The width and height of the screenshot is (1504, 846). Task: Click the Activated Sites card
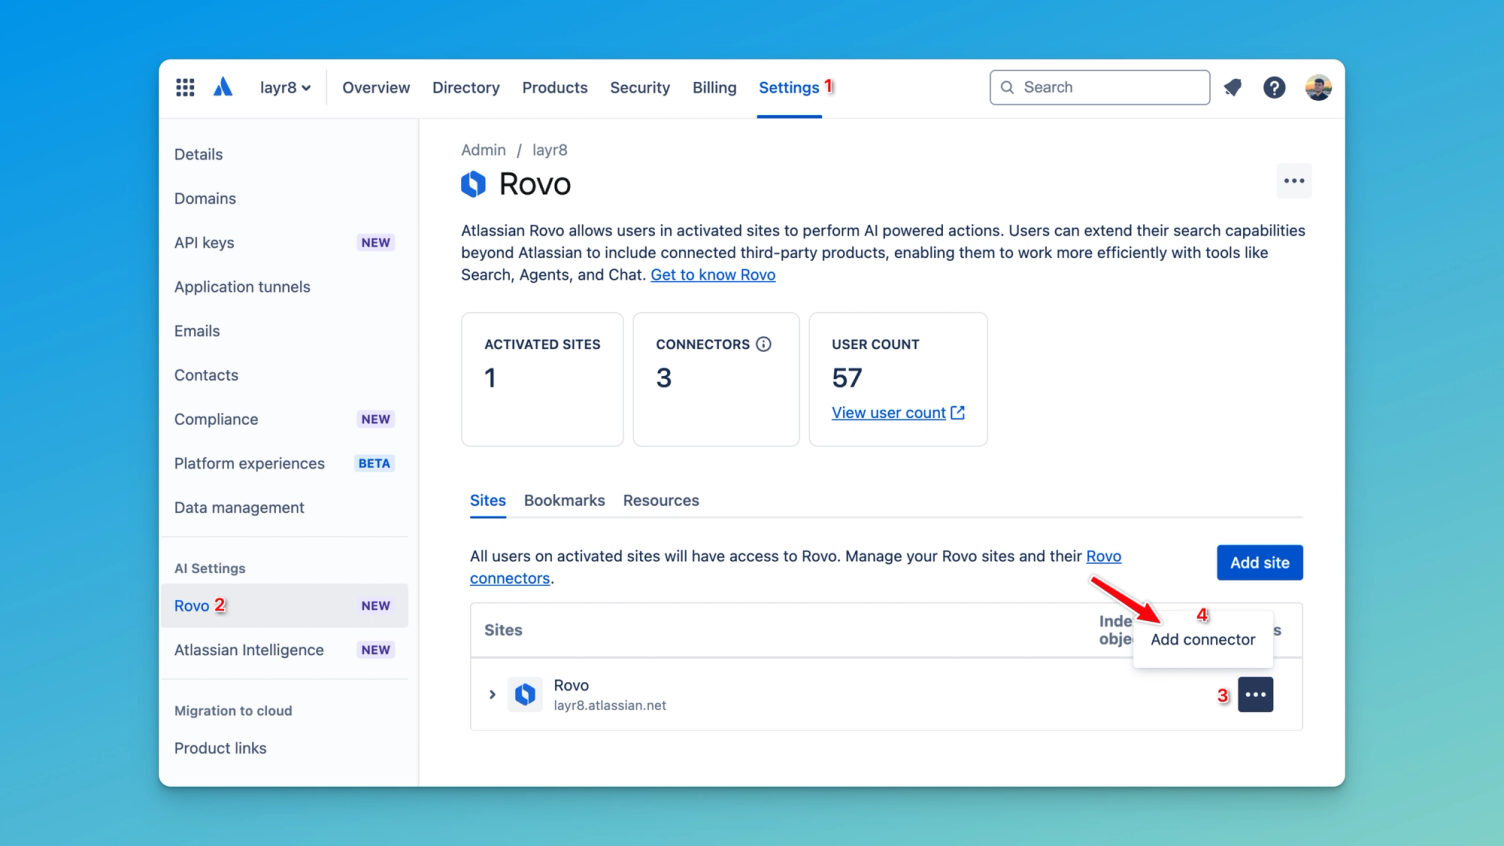click(542, 379)
